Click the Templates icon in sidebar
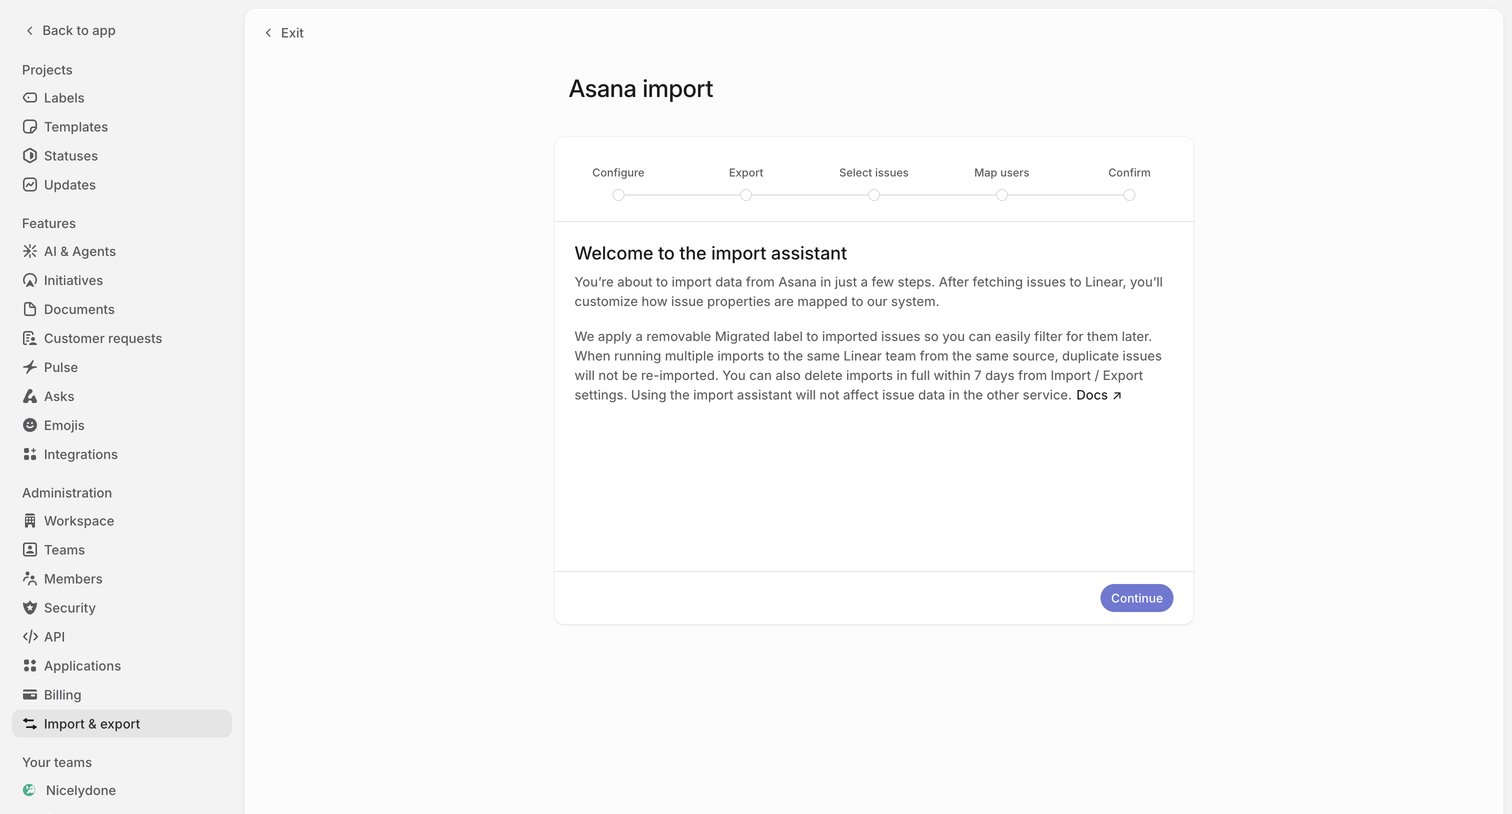The image size is (1512, 814). (30, 127)
